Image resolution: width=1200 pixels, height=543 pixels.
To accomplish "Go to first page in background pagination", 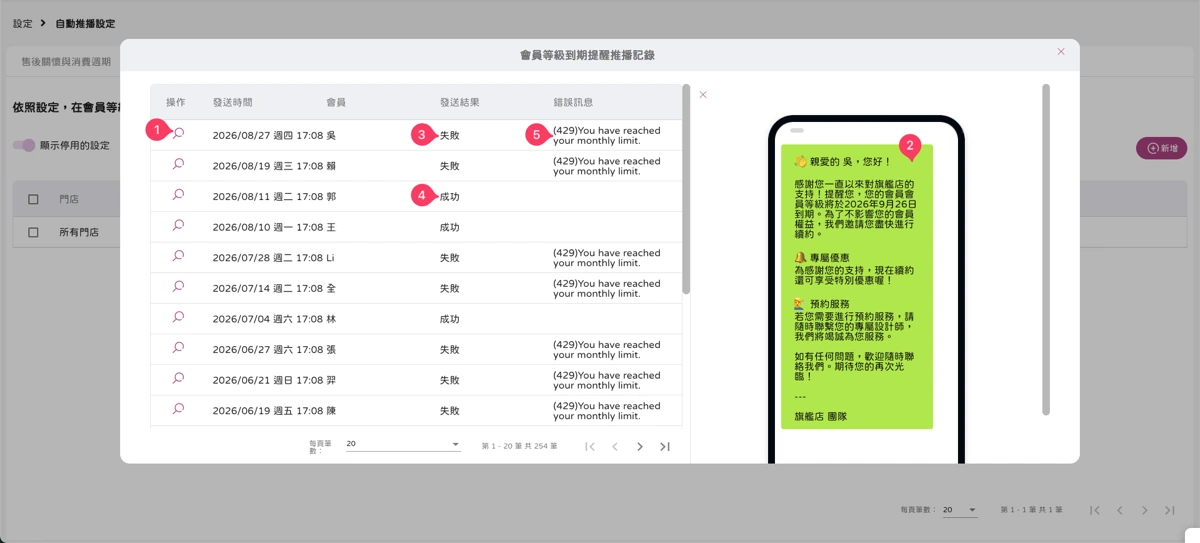I will click(1095, 510).
